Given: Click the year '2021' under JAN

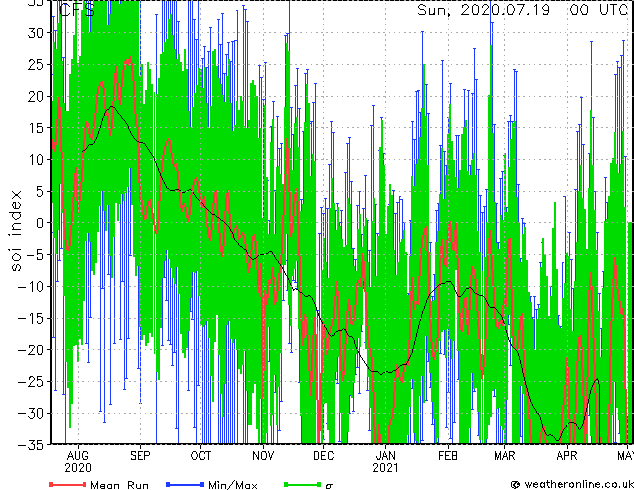Looking at the screenshot, I should [385, 468].
